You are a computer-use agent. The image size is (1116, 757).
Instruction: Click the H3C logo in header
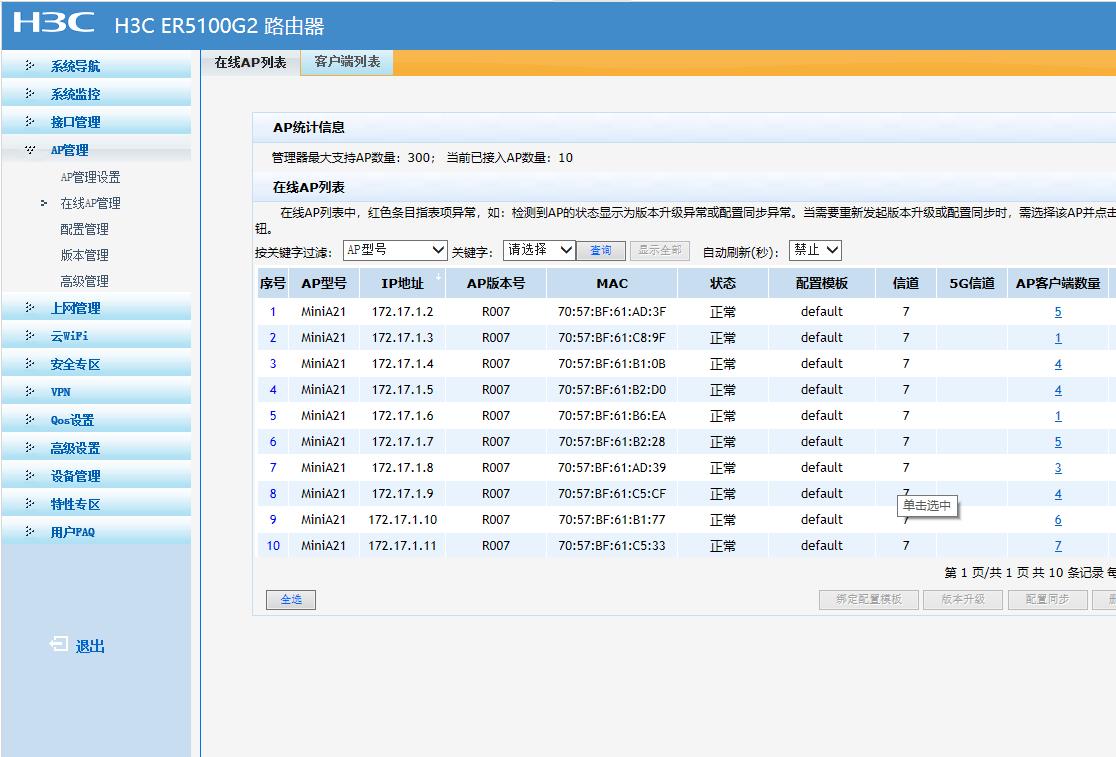pyautogui.click(x=54, y=24)
